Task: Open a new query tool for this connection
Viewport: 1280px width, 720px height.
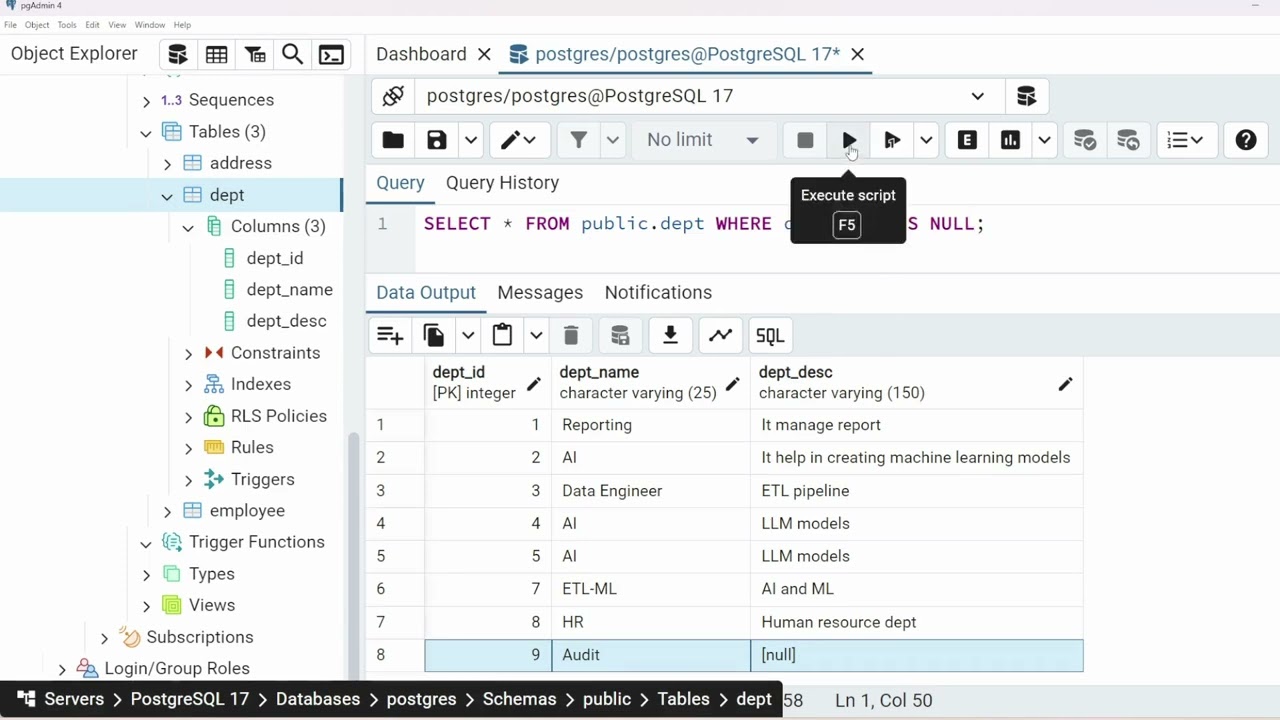Action: coord(1026,96)
